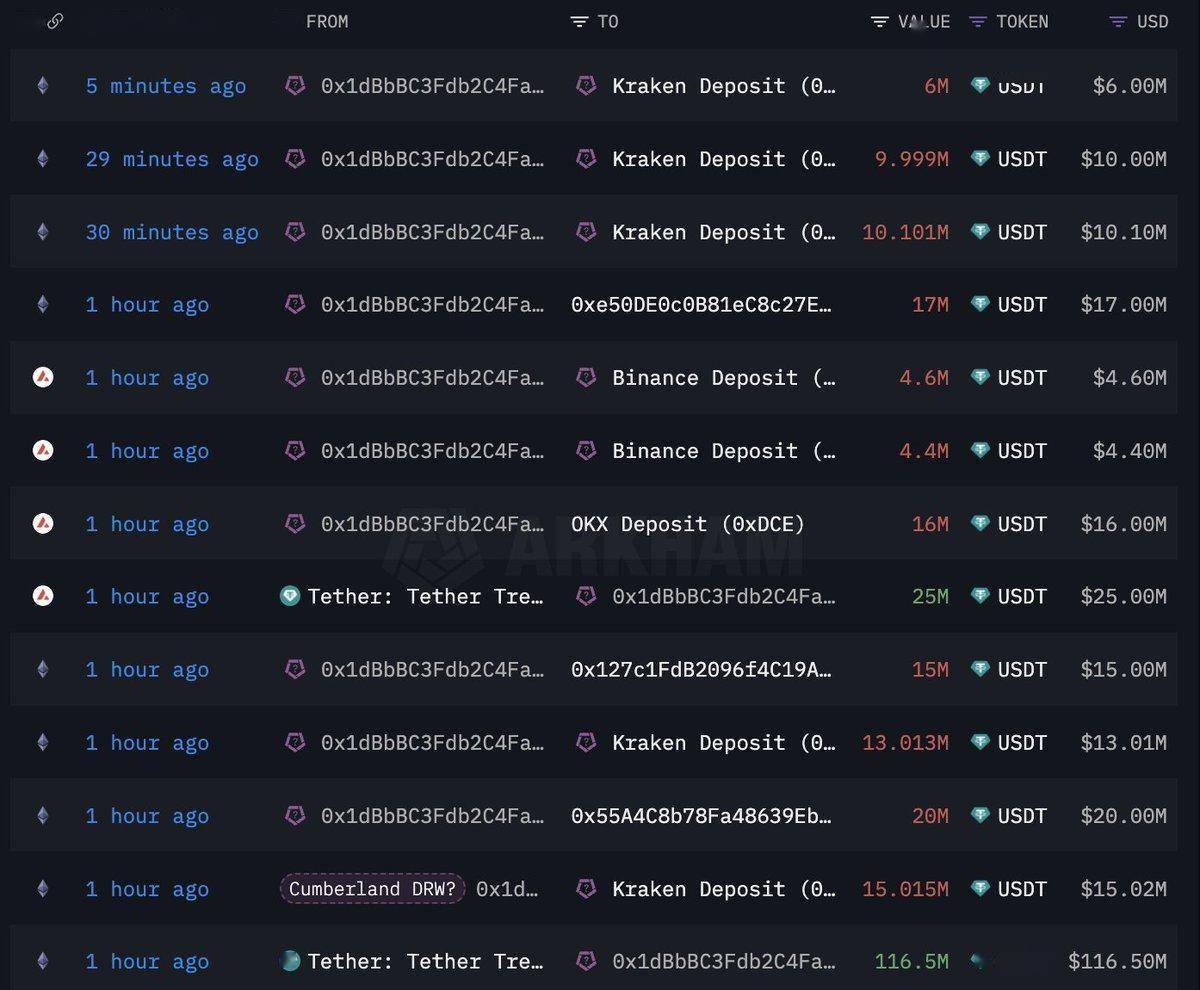Screen dimensions: 1200x990
Task: Open the OKX Deposit (0xDCE) address
Action: [x=688, y=523]
